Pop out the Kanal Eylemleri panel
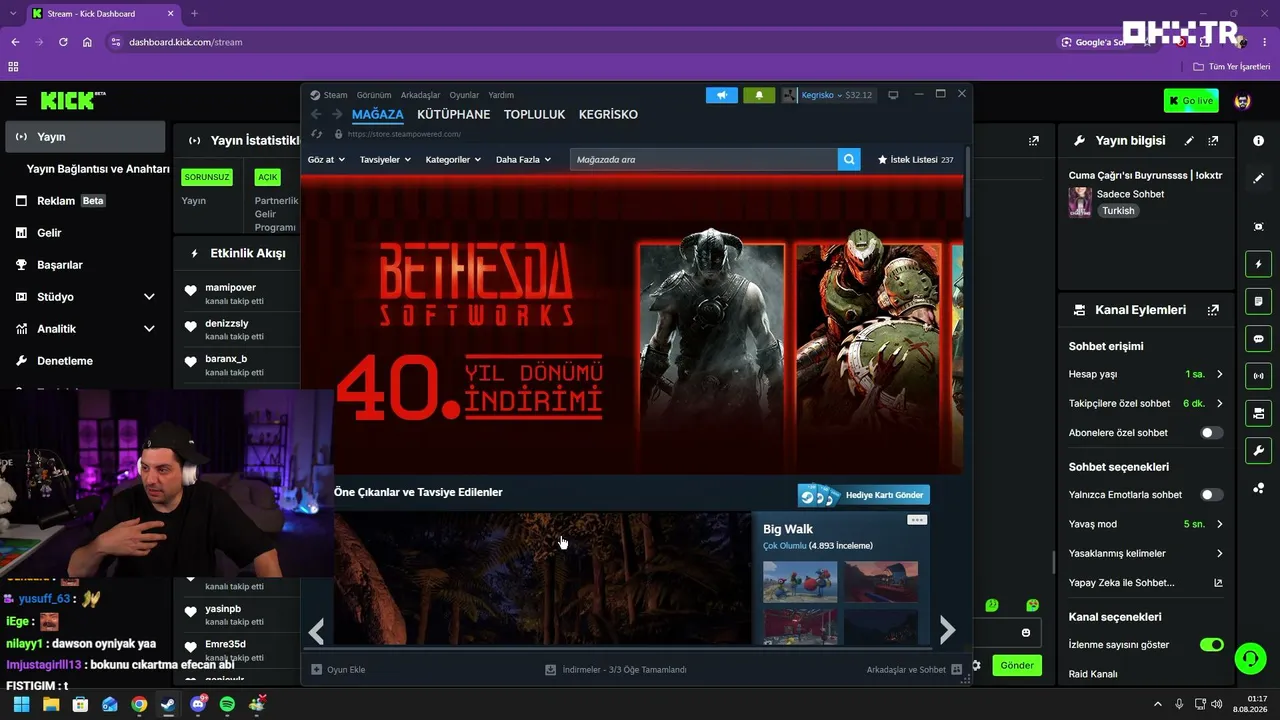The image size is (1280, 720). 1213,310
